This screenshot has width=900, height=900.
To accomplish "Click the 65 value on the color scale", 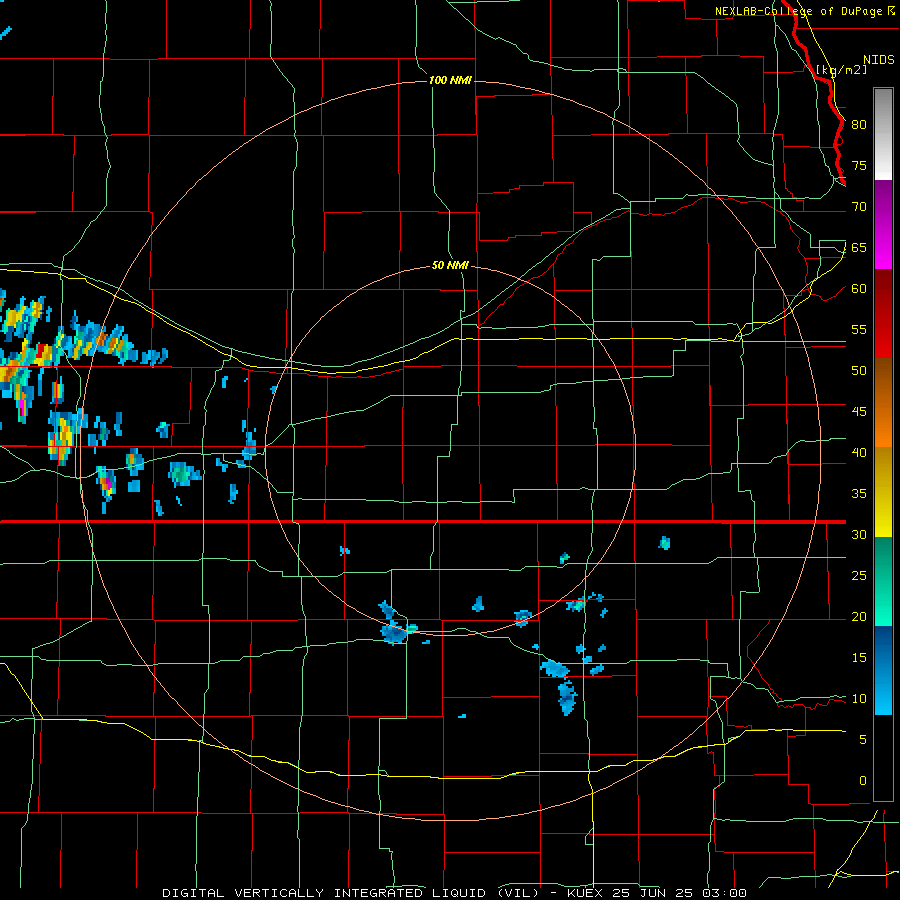I will [x=859, y=247].
